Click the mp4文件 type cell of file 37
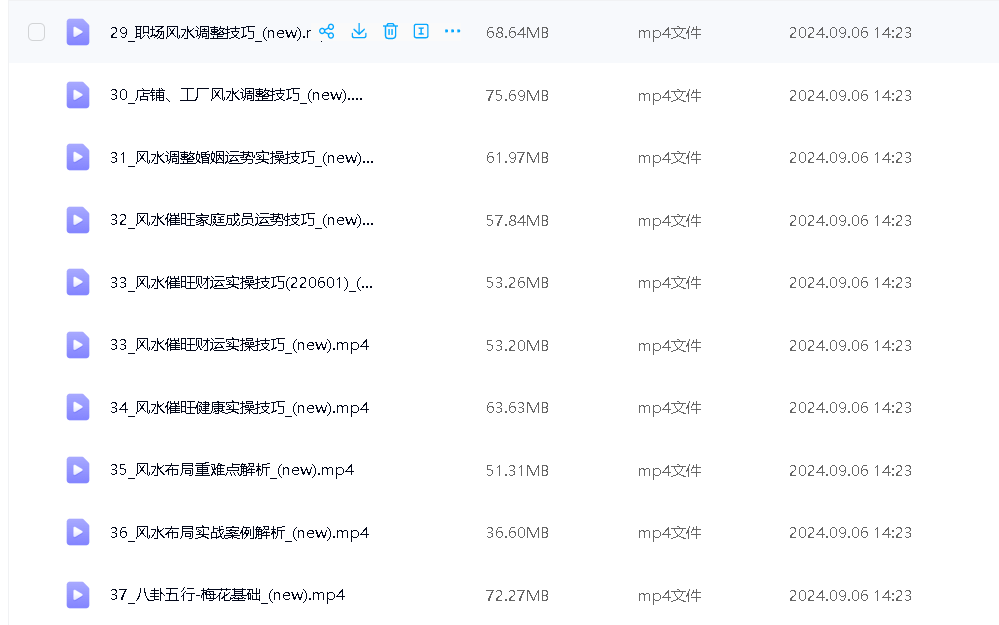This screenshot has width=999, height=625. point(669,595)
